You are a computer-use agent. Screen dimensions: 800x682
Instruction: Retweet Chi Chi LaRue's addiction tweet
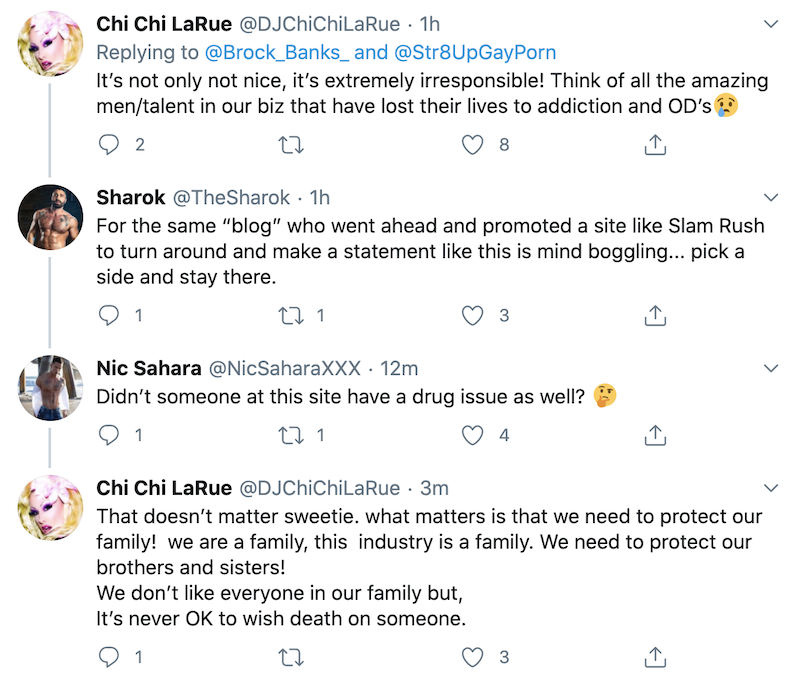[290, 145]
